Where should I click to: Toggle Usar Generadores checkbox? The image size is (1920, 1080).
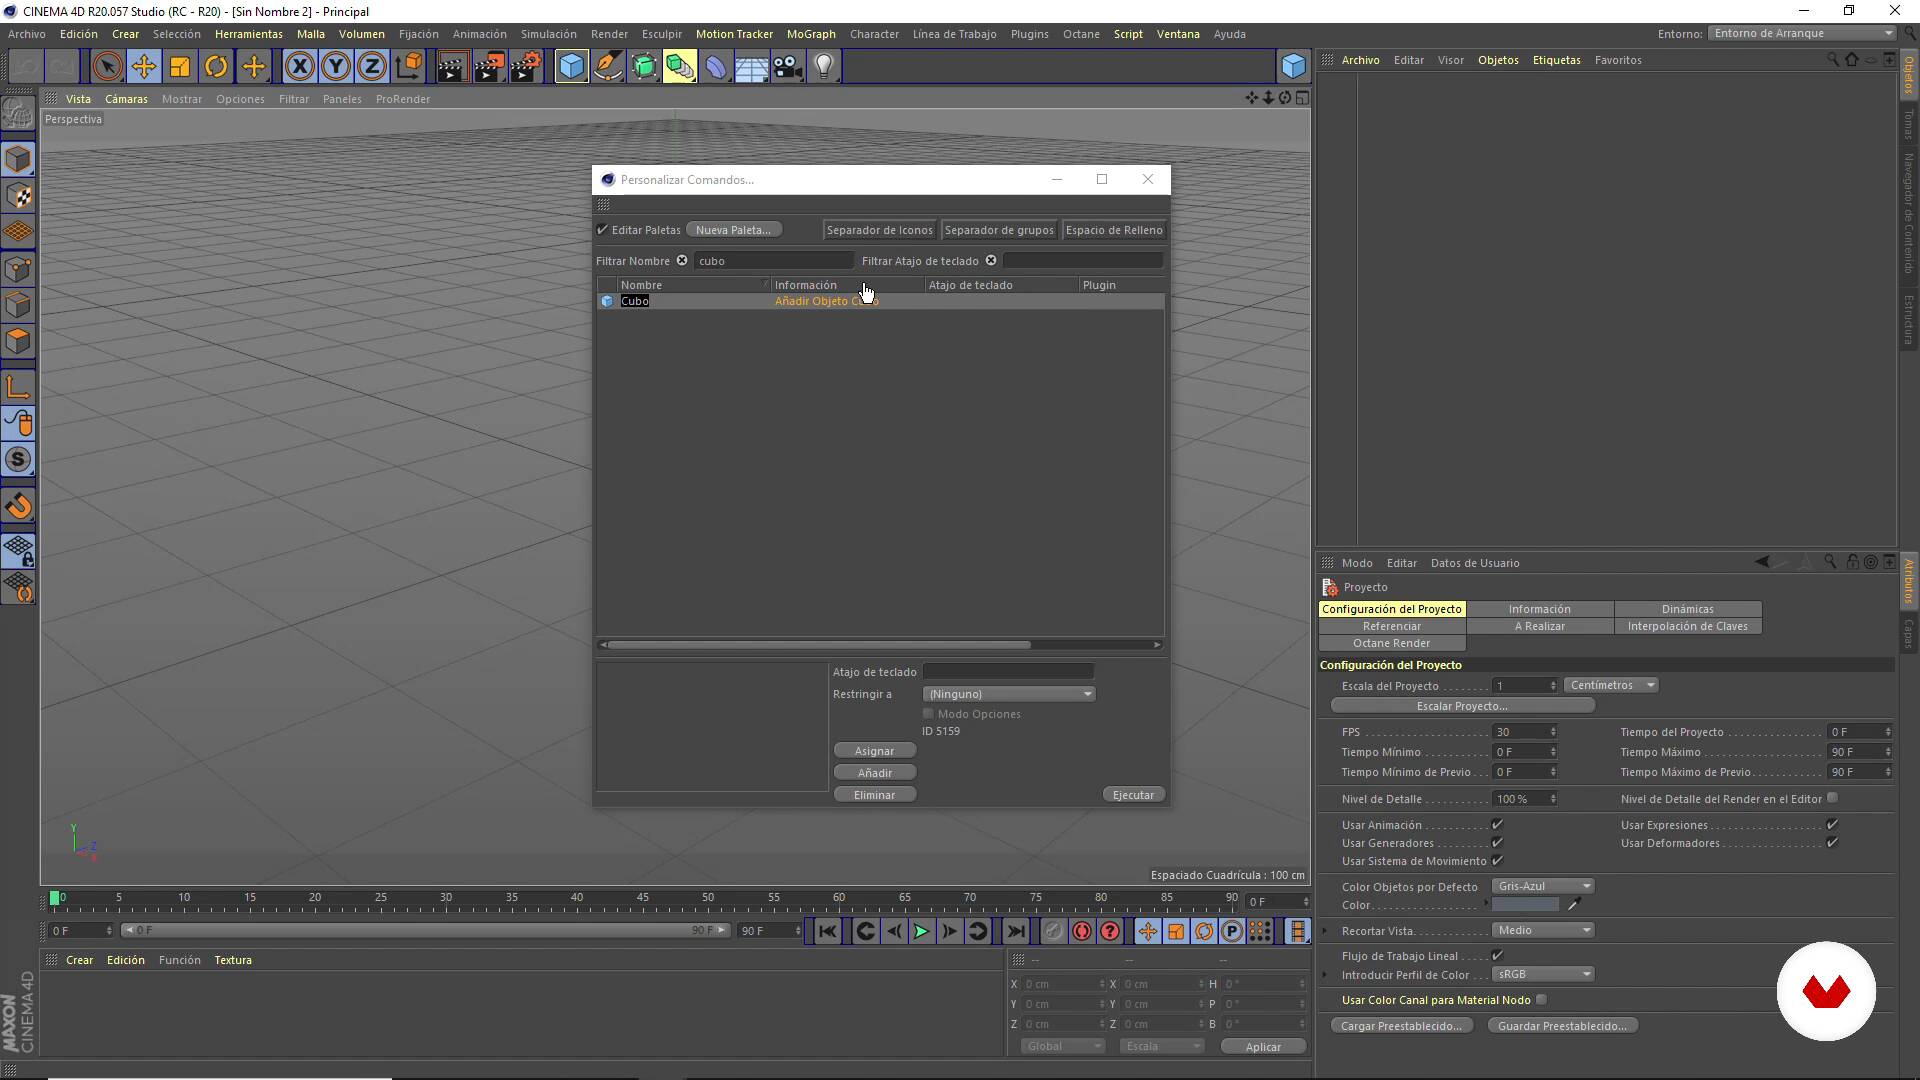(x=1497, y=843)
